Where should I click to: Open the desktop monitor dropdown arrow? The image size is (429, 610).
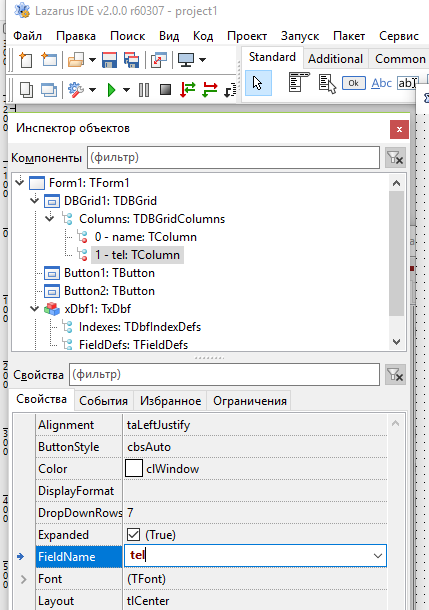[x=202, y=60]
